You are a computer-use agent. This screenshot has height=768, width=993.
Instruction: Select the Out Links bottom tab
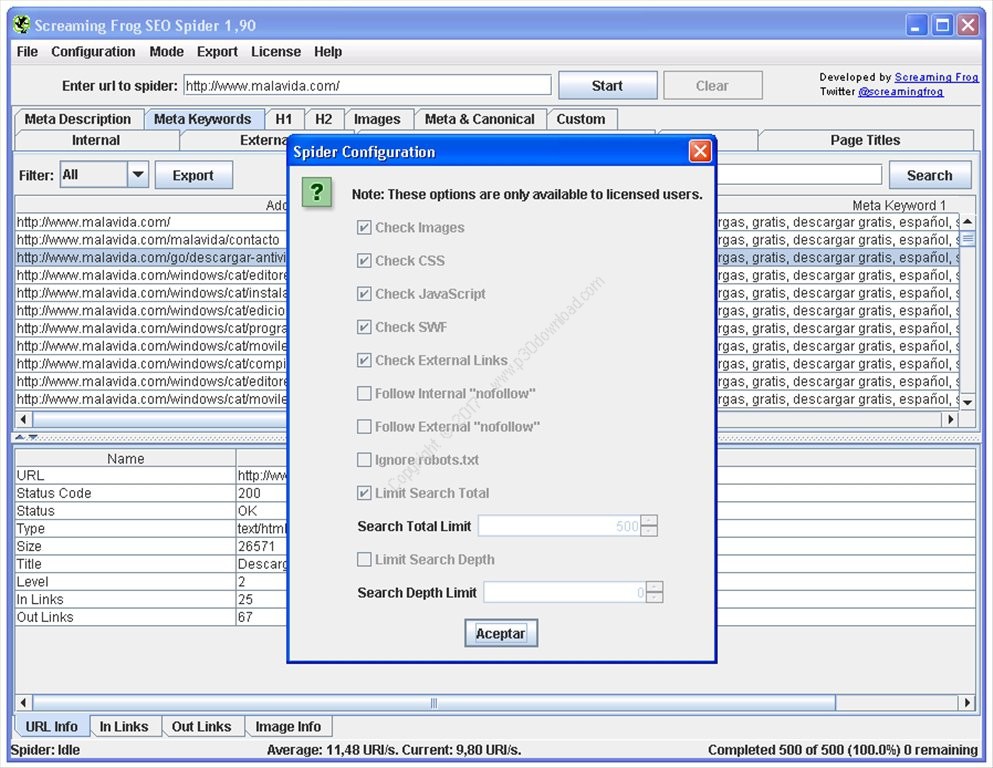tap(201, 726)
